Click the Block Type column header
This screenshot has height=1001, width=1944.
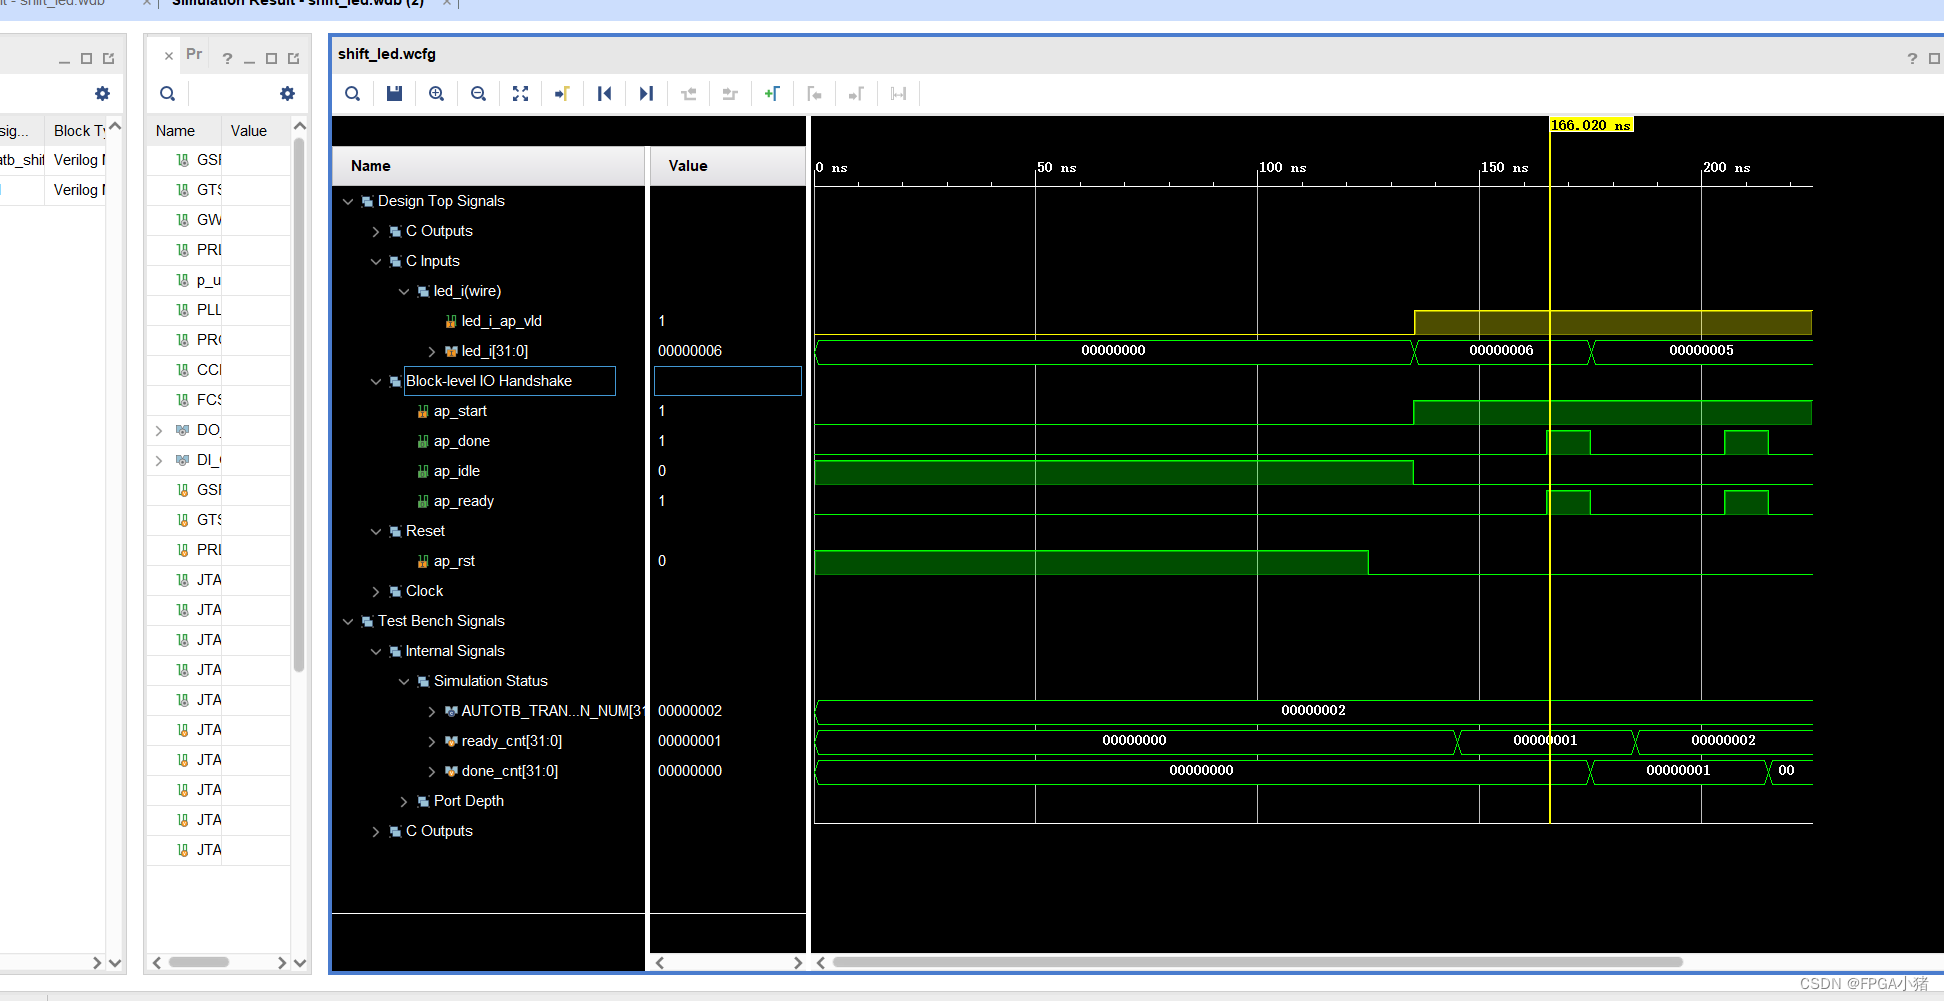pyautogui.click(x=78, y=131)
